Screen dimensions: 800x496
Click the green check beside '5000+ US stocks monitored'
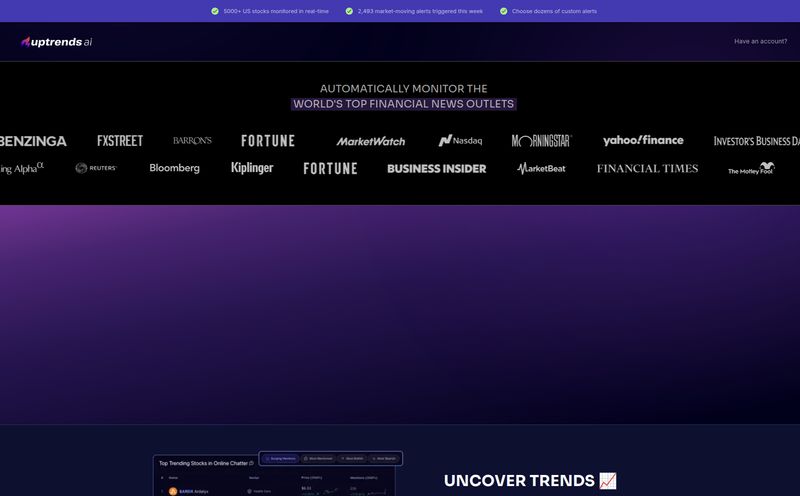(215, 11)
